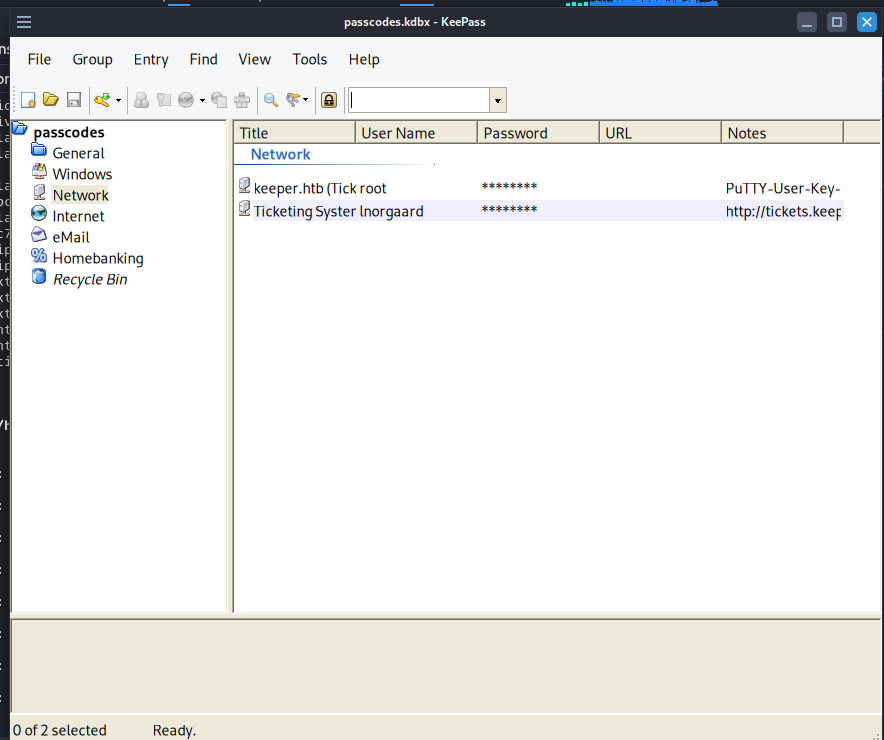Screen dimensions: 884x740
Task: Open the quick search dropdown arrow
Action: [498, 101]
